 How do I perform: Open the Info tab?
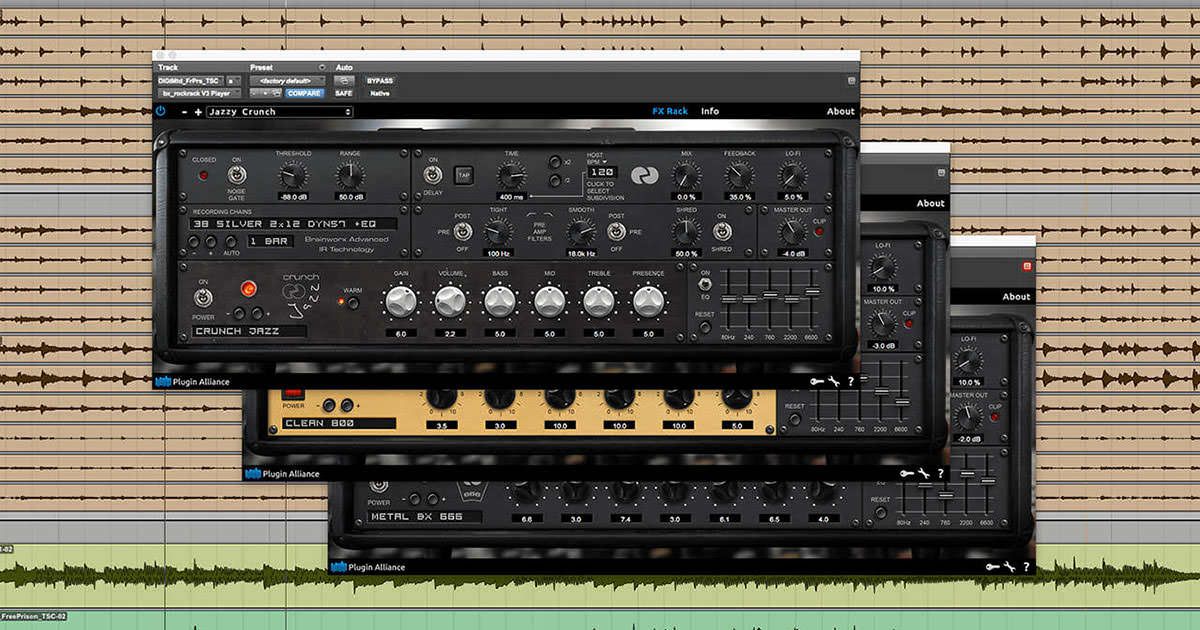pos(710,111)
